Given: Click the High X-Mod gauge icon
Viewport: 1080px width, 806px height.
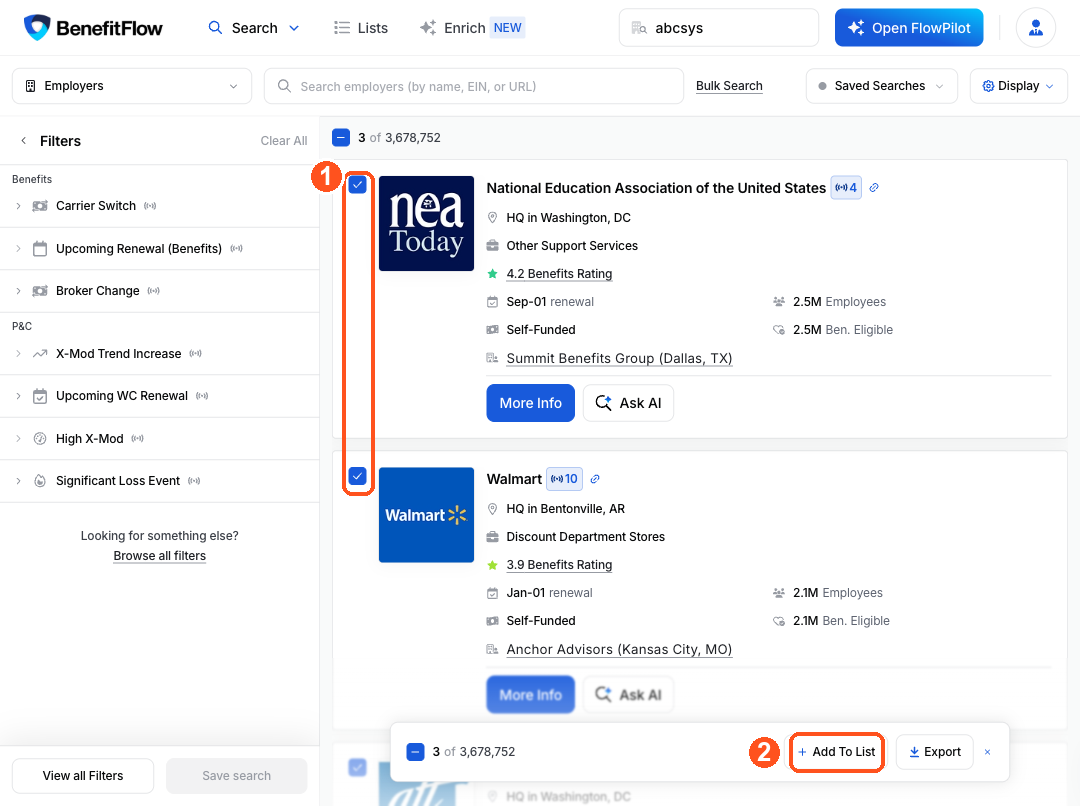Looking at the screenshot, I should [x=40, y=438].
